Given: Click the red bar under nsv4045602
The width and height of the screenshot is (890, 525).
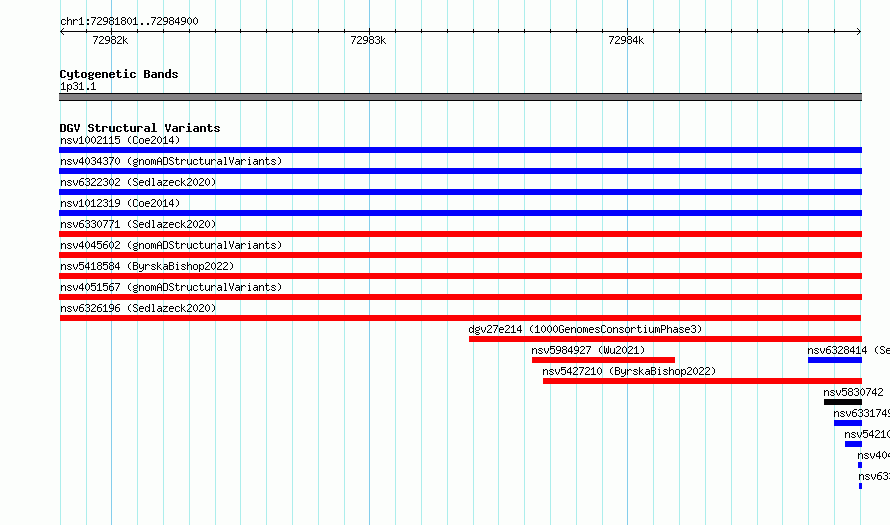Looking at the screenshot, I should (x=460, y=255).
